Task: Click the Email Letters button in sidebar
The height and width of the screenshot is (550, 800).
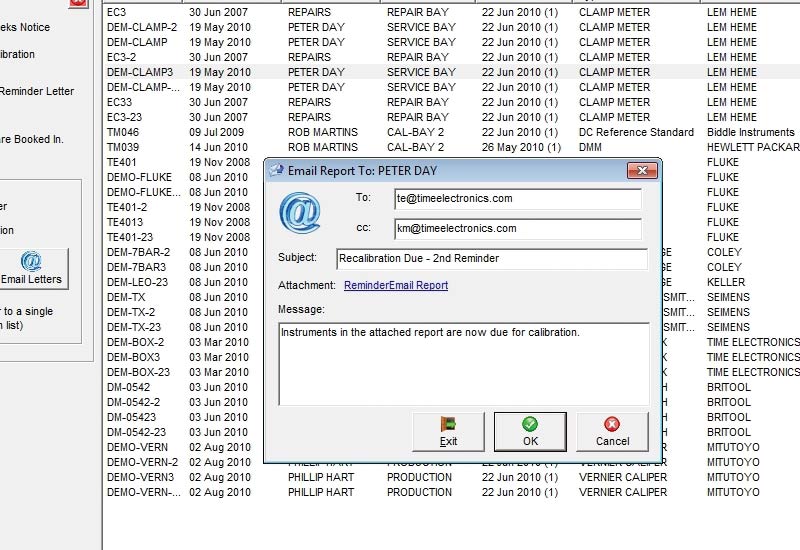Action: point(31,269)
